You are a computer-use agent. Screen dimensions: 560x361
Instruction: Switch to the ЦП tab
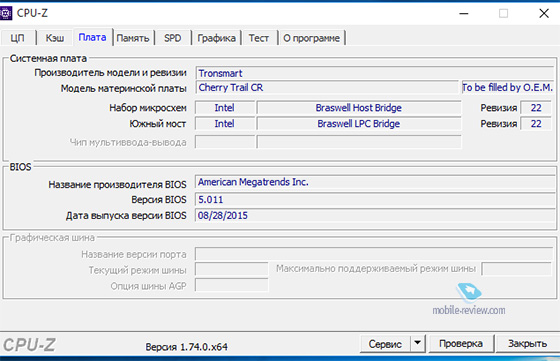18,38
